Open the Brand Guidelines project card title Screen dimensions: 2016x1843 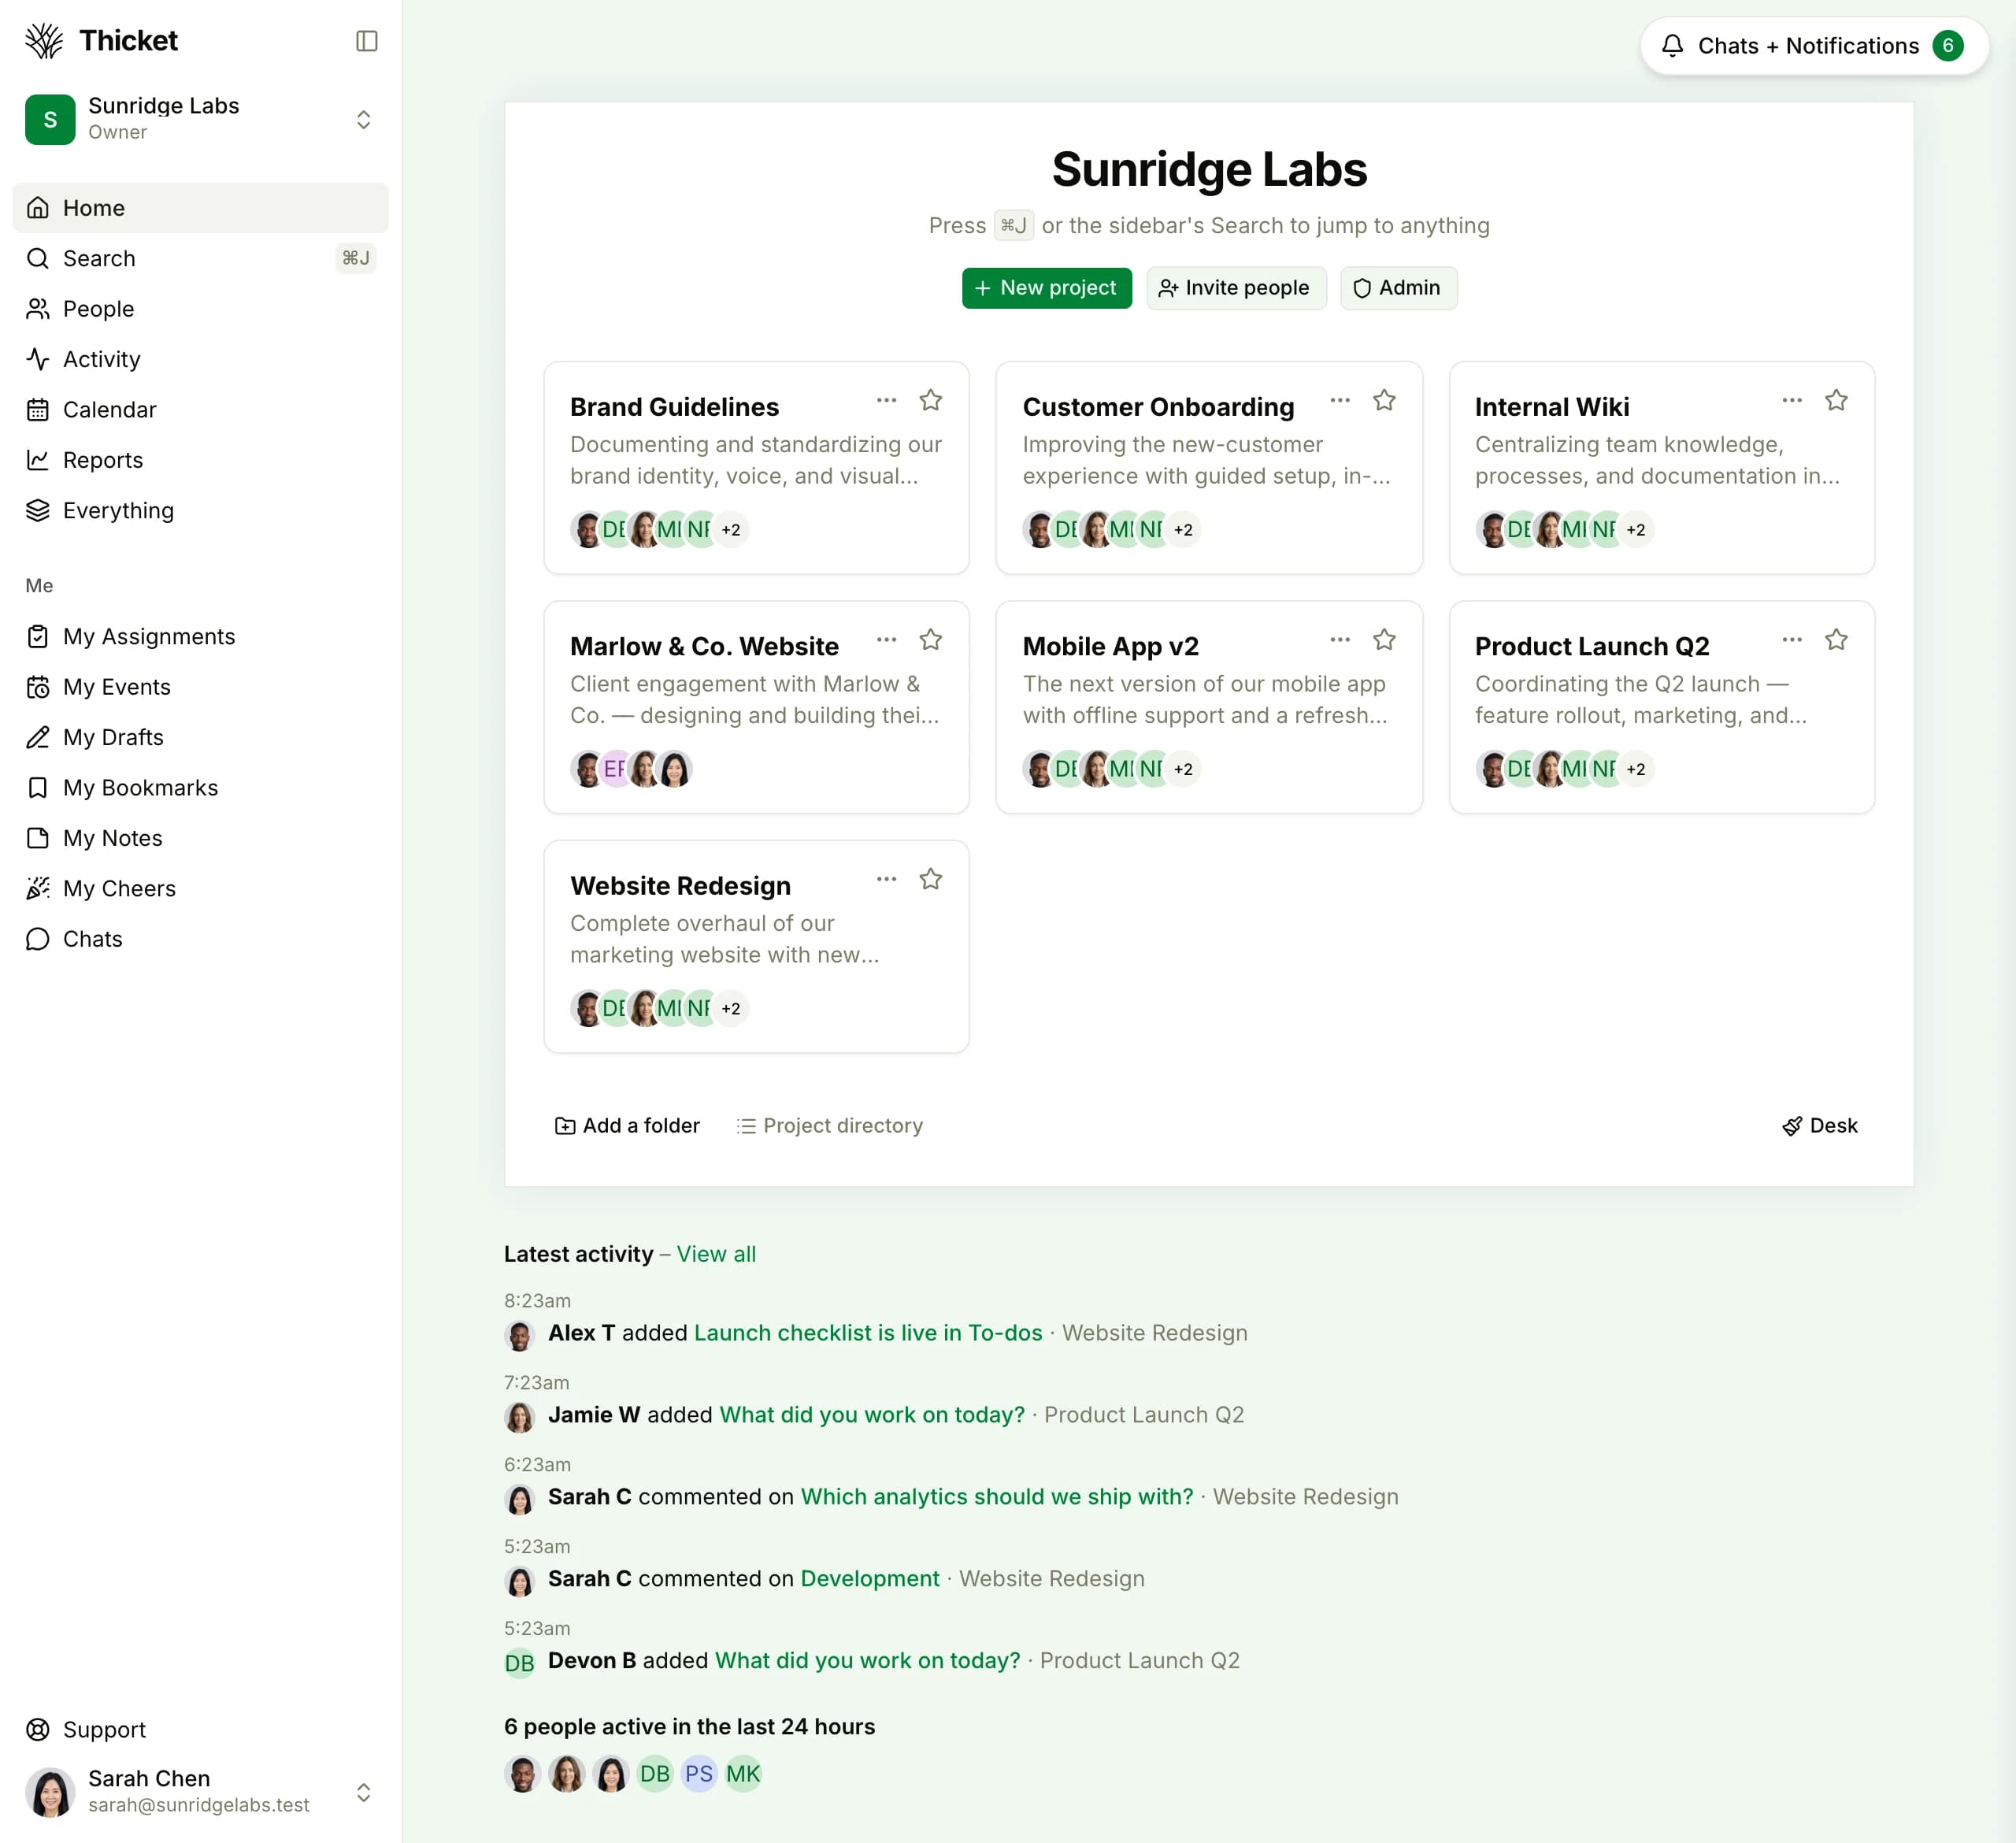pos(674,407)
